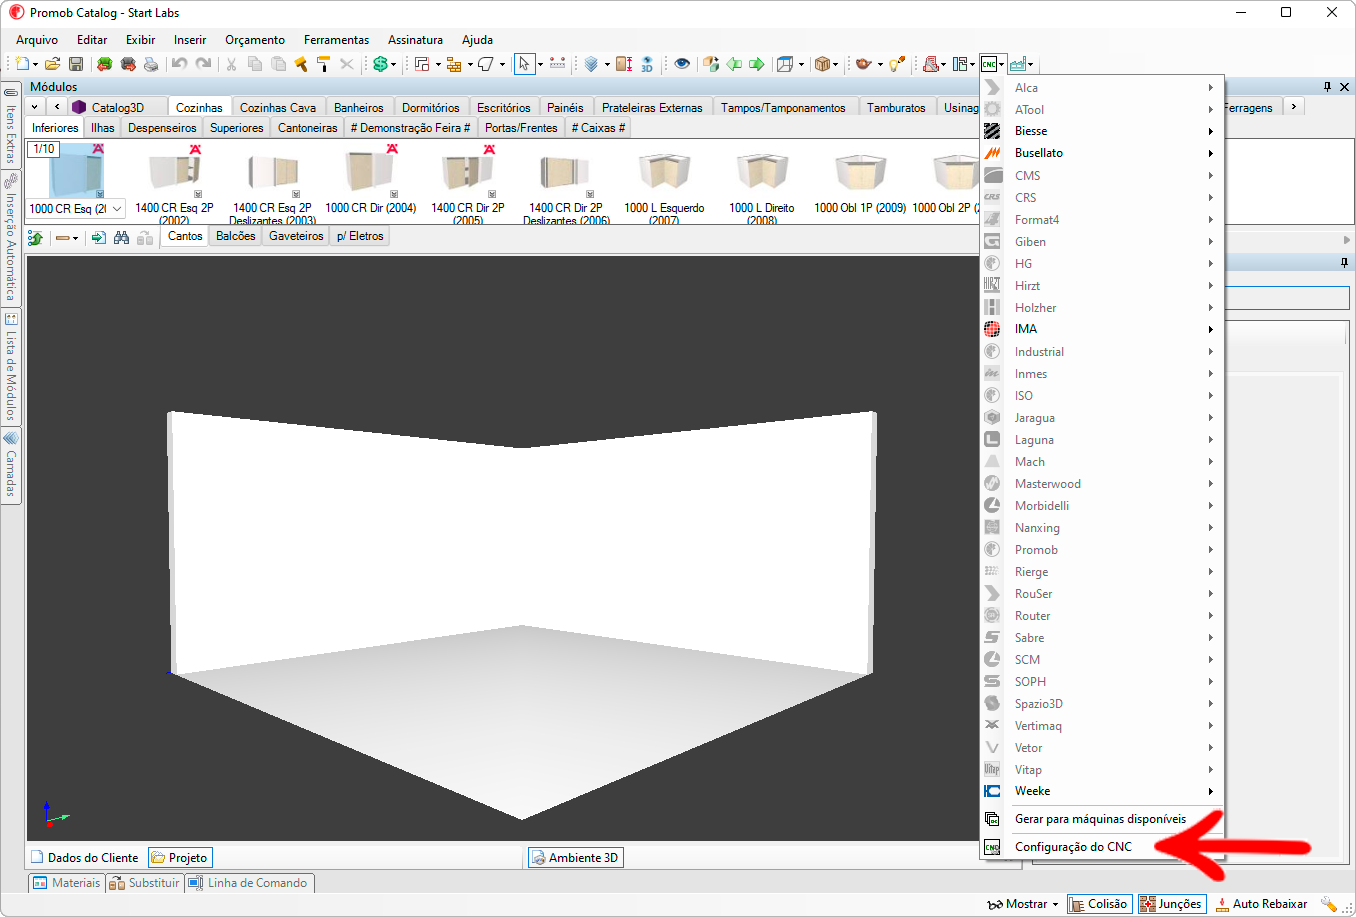Expand the Biesse submenu

1101,131
